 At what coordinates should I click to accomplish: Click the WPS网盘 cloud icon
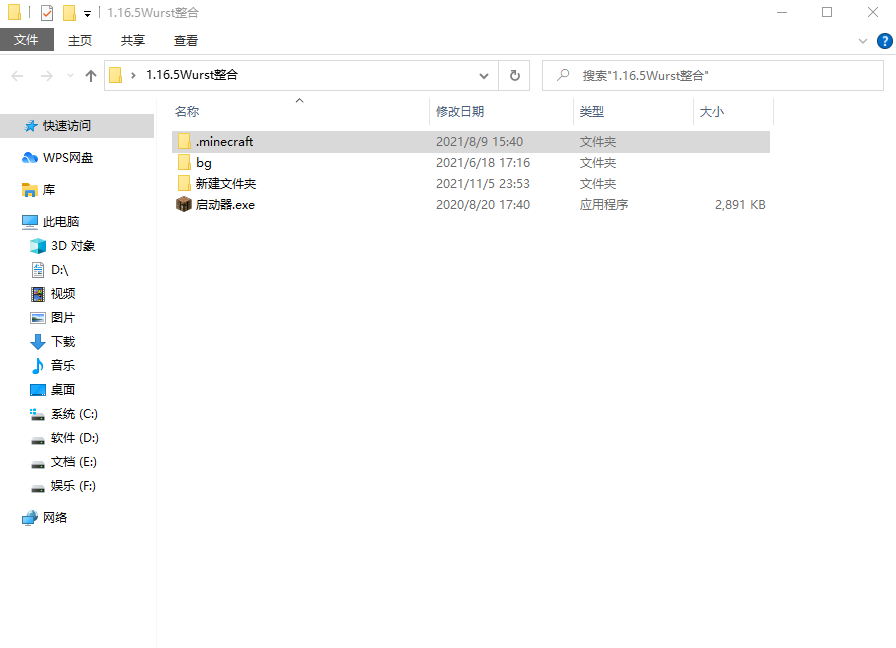point(30,158)
